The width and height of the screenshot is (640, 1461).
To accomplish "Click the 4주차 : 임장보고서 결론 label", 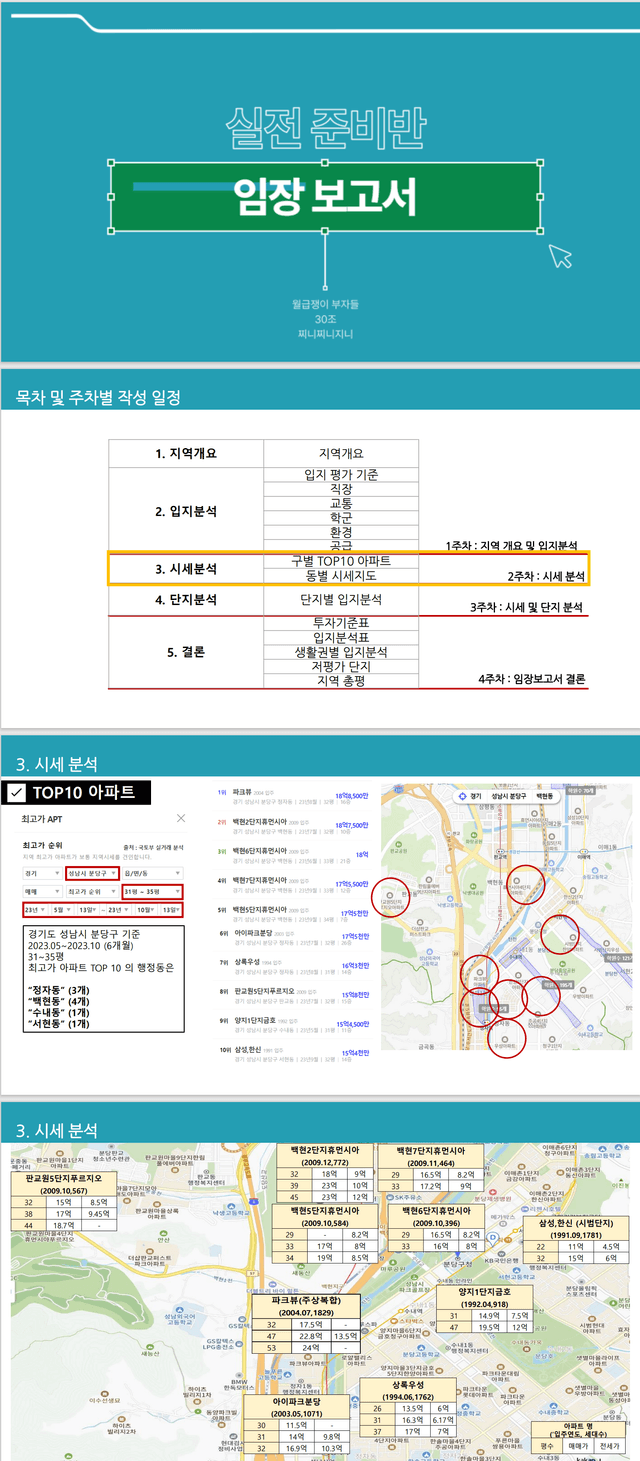I will pos(532,679).
